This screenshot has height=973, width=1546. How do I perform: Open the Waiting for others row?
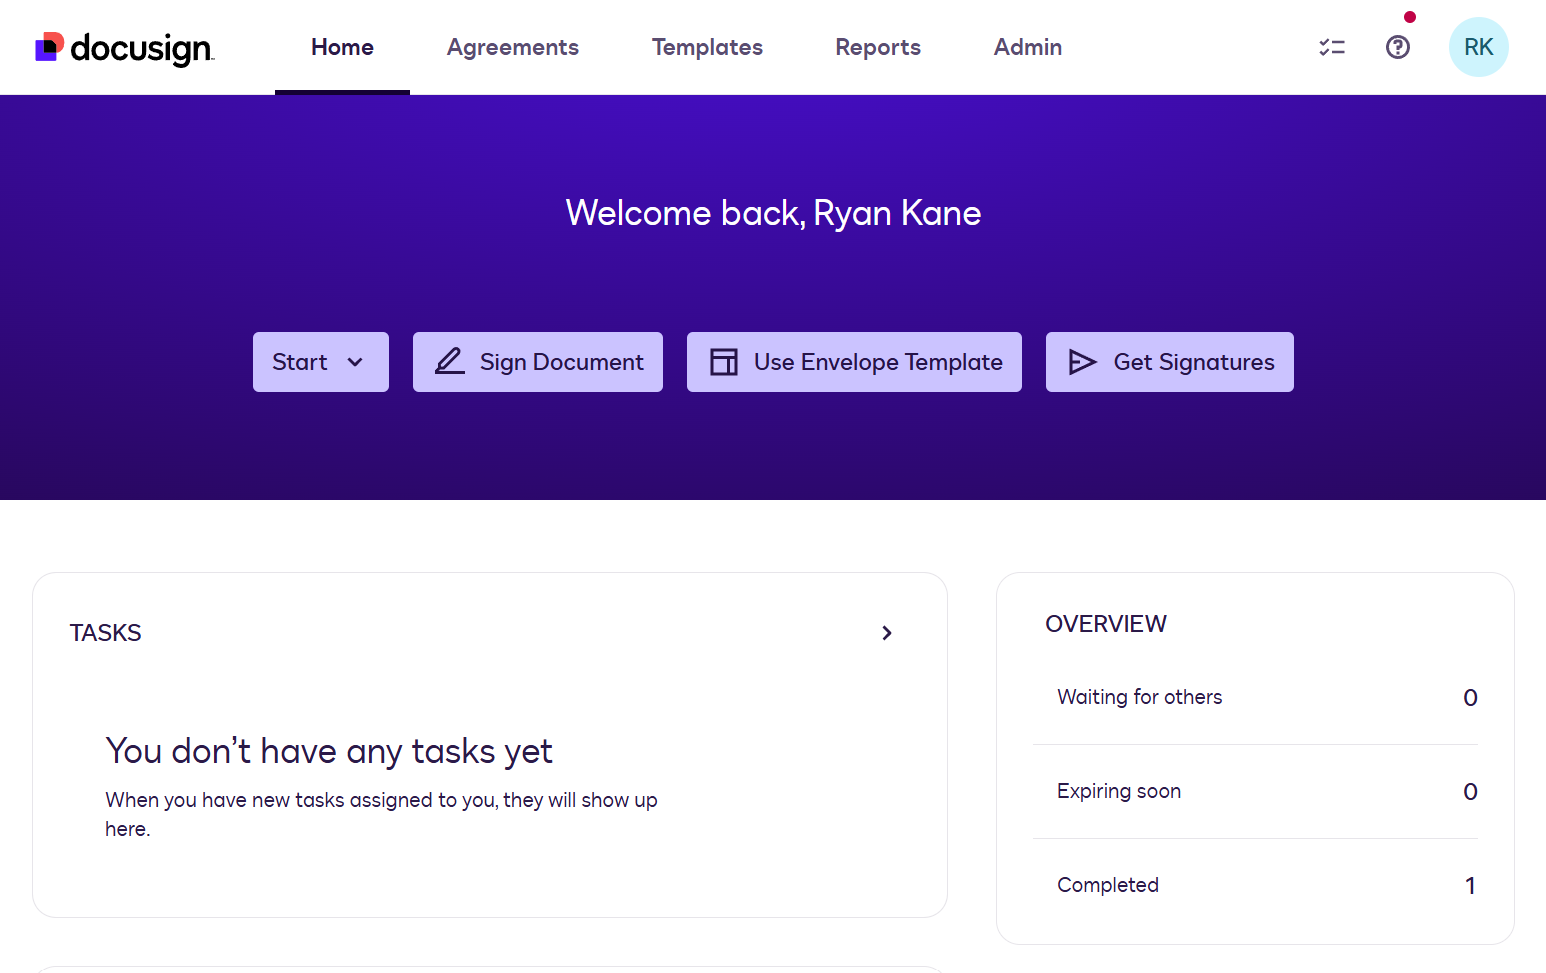(x=1255, y=698)
